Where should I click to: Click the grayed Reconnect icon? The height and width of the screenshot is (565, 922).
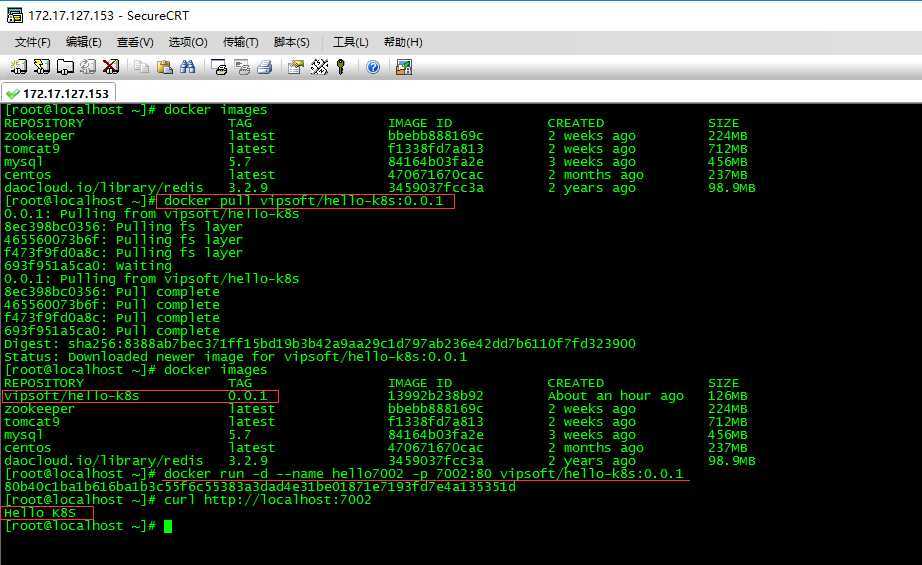[88, 67]
